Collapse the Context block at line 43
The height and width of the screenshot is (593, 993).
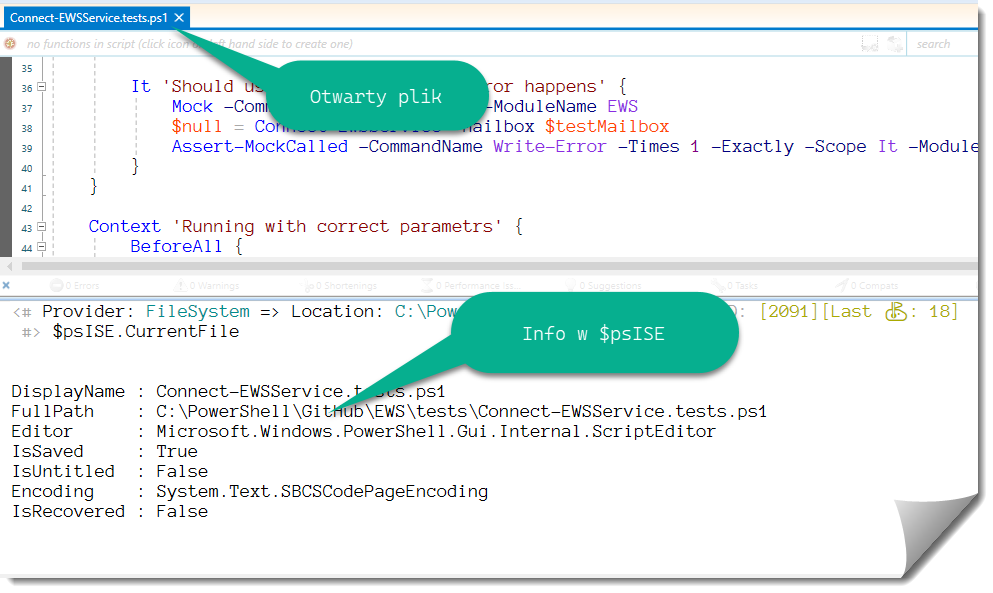42,227
